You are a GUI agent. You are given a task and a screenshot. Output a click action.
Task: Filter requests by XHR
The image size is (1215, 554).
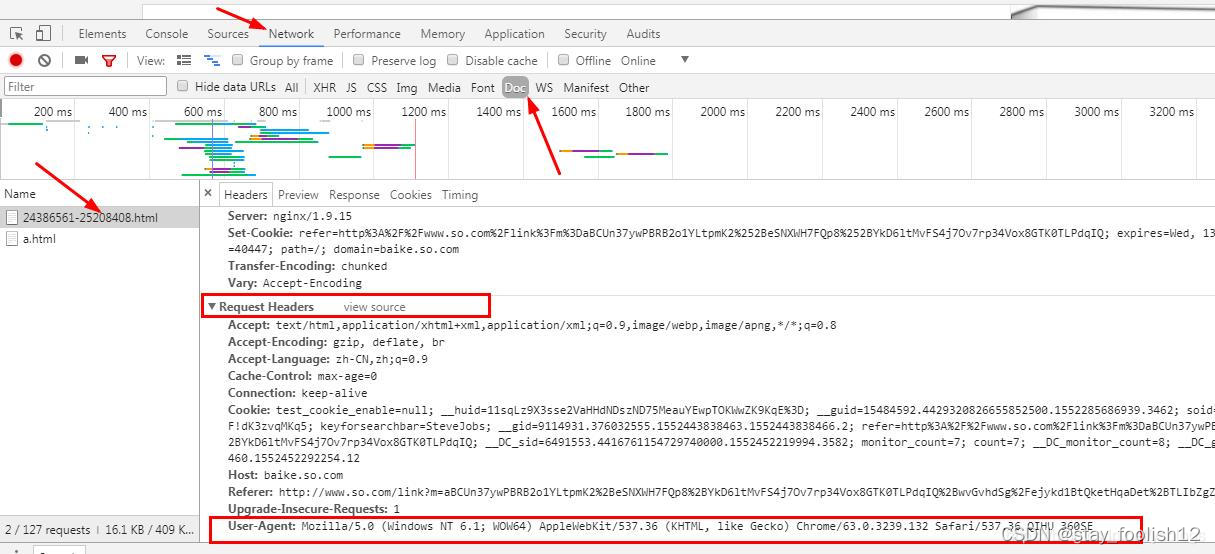[325, 88]
